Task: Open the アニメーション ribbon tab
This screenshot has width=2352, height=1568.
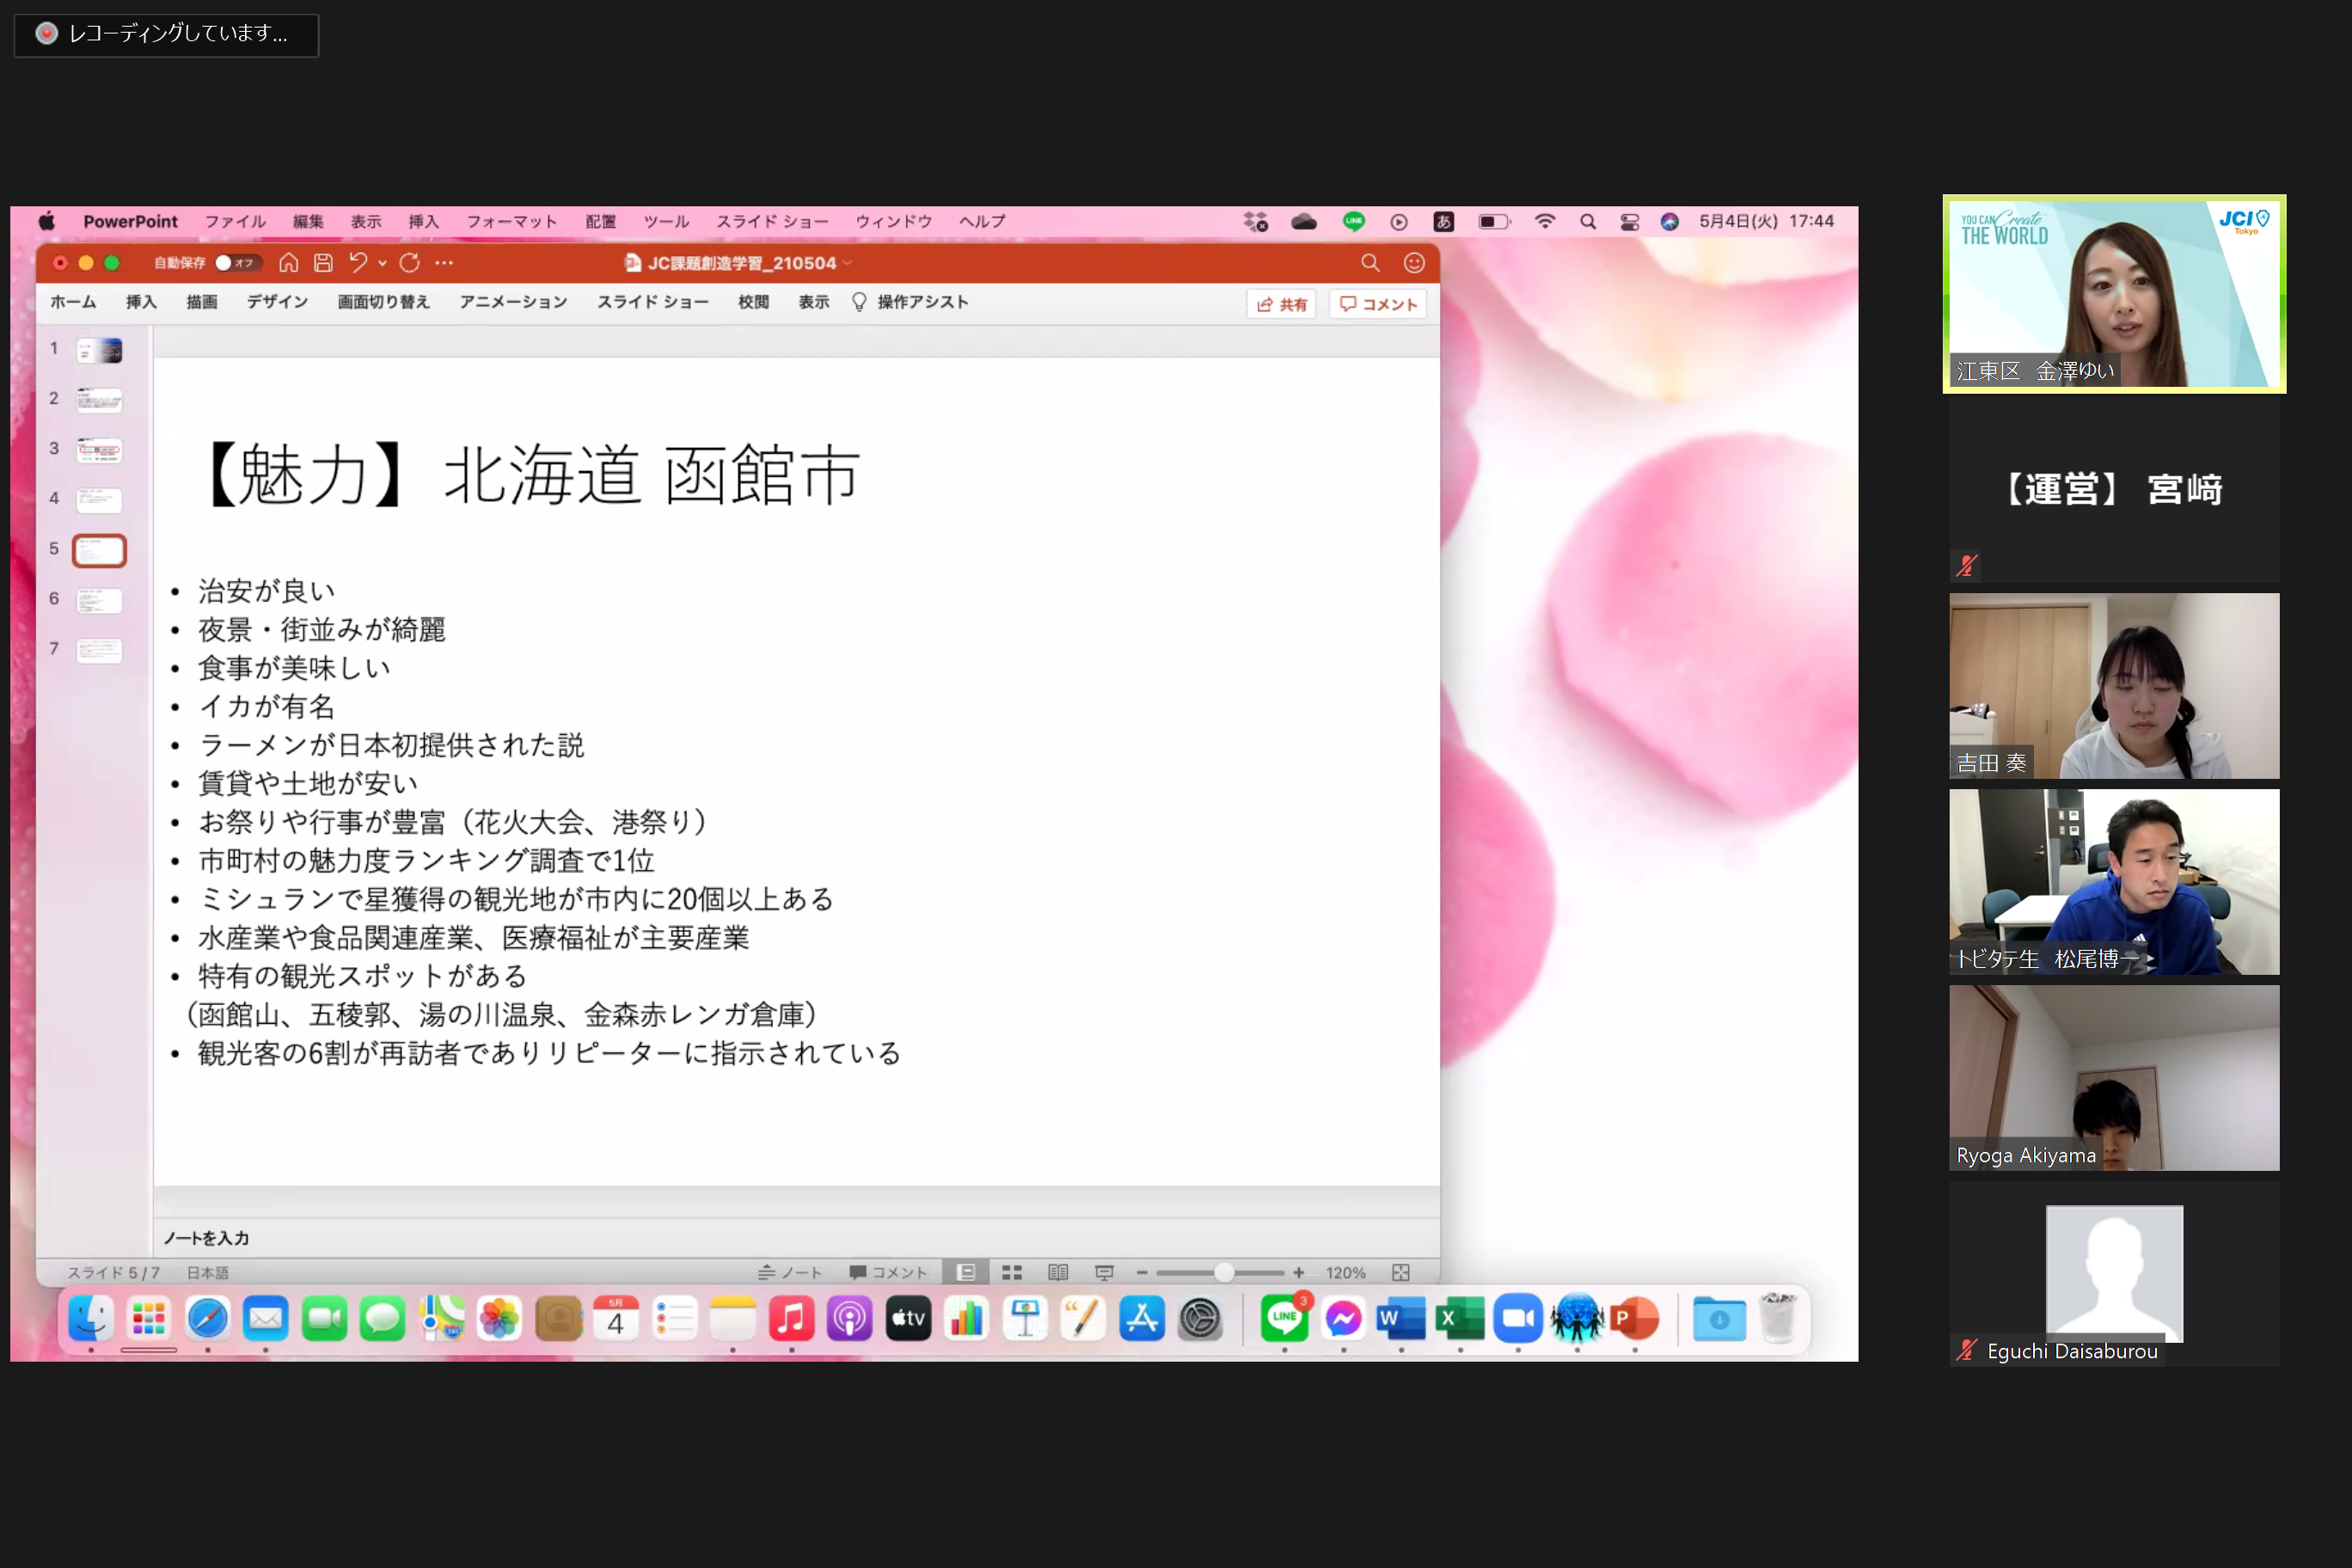Action: (x=513, y=302)
